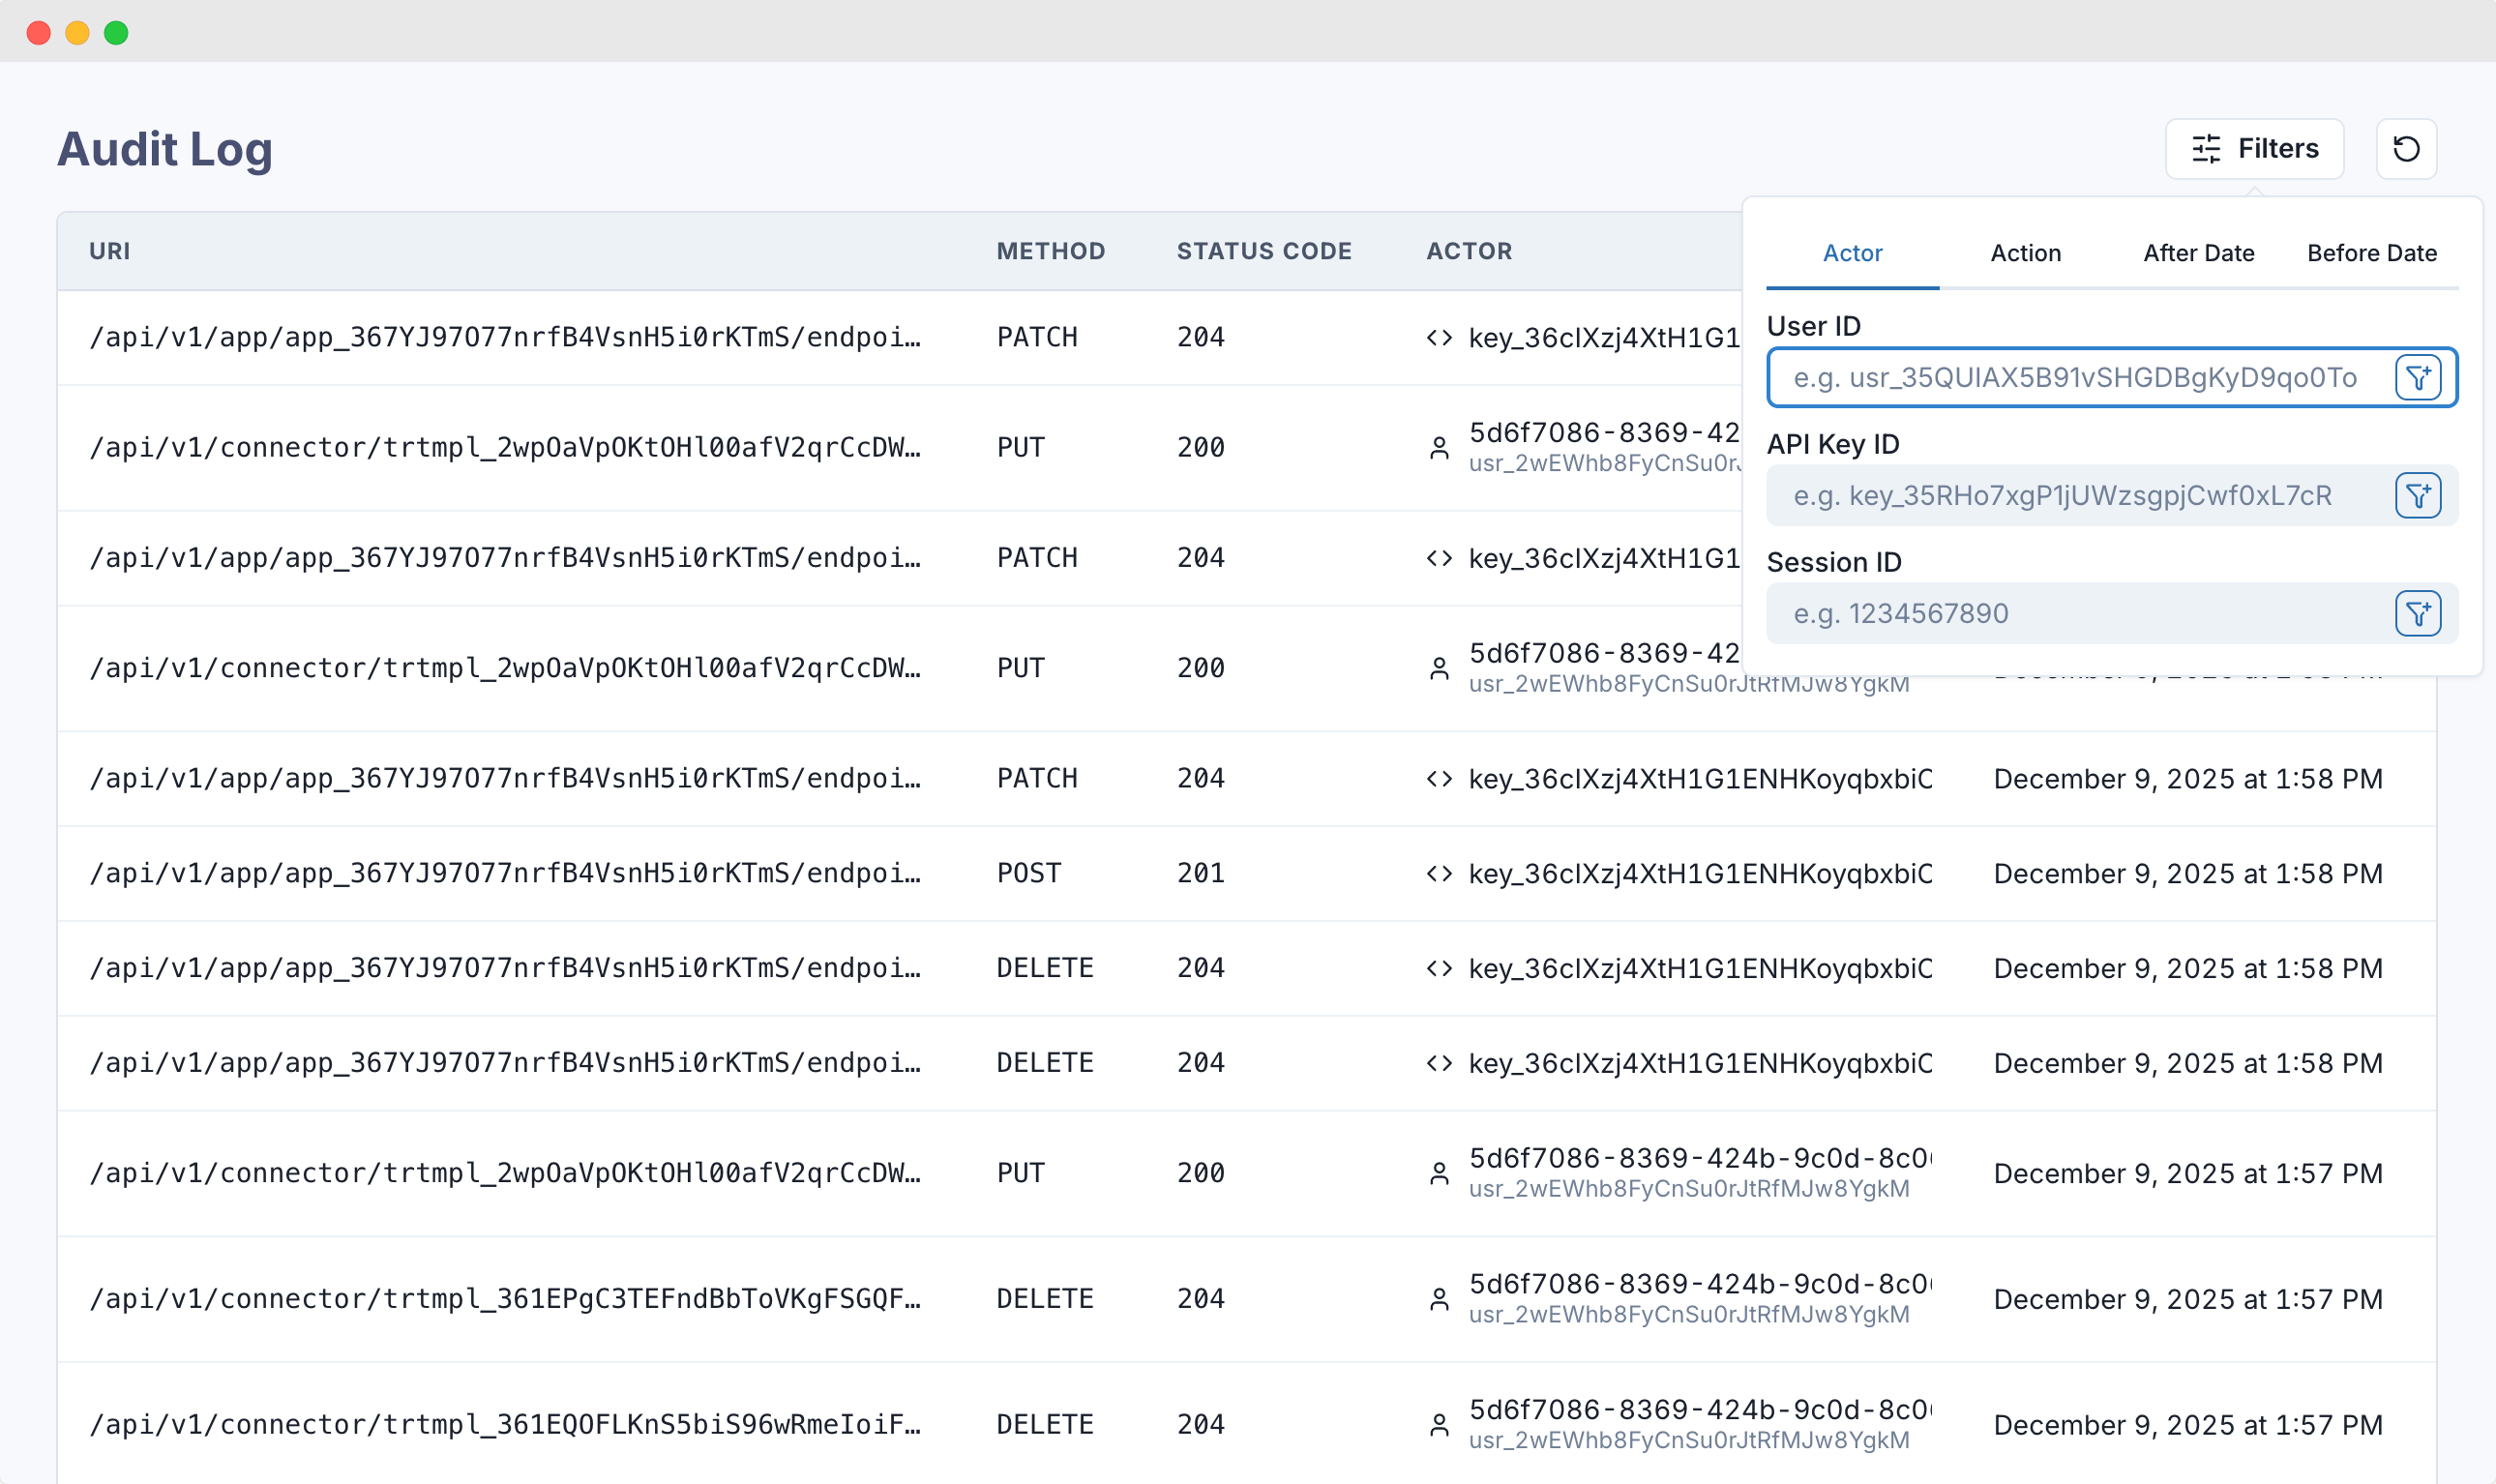The width and height of the screenshot is (2496, 1484).
Task: Focus the Session ID input field
Action: [2080, 612]
